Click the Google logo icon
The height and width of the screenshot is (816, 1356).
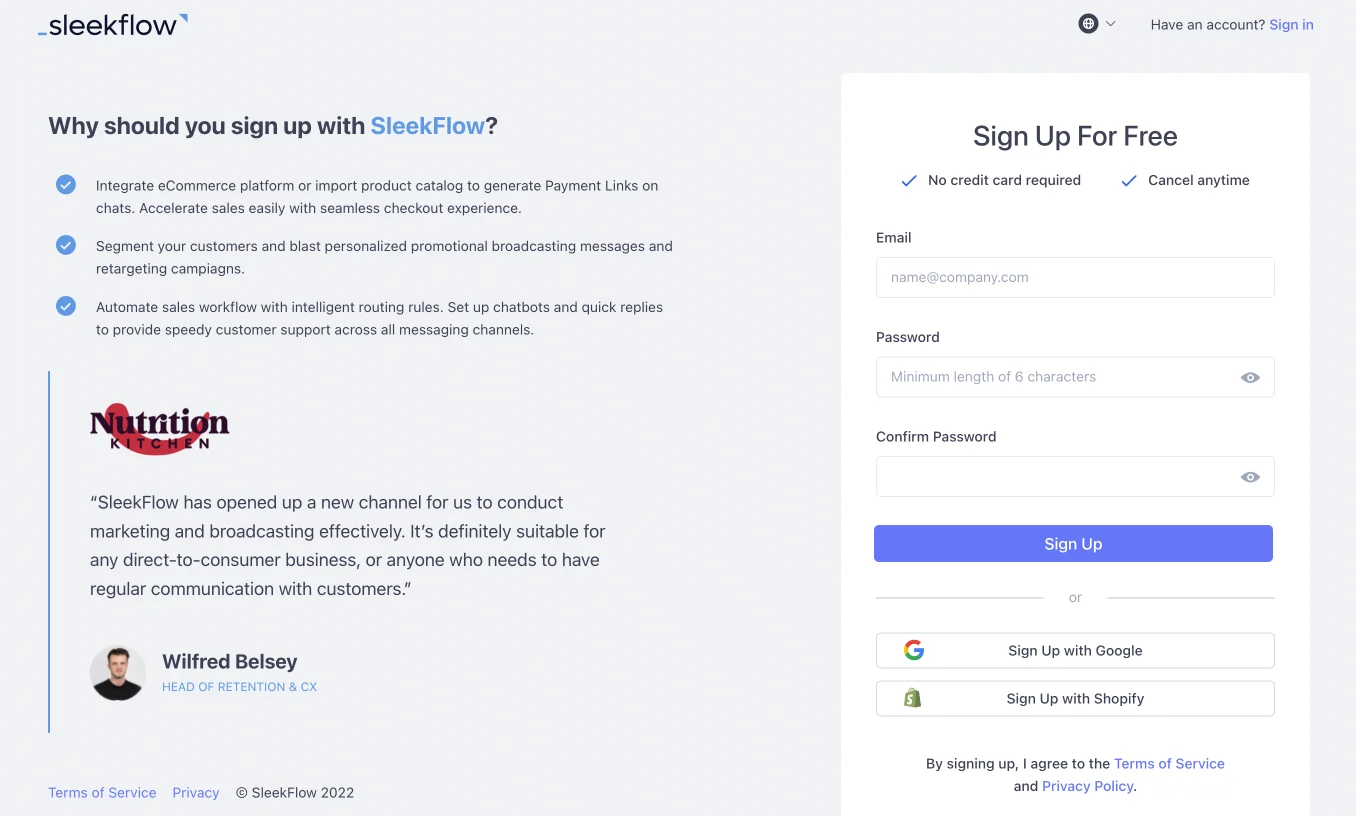coord(913,649)
